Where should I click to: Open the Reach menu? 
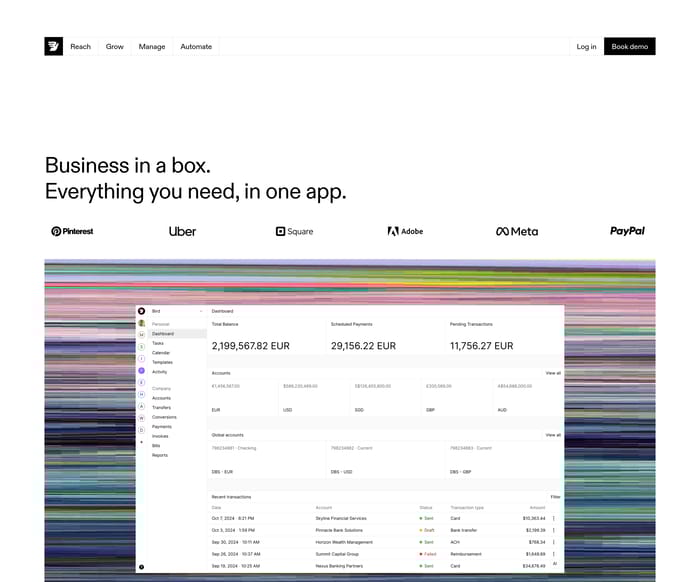tap(80, 46)
